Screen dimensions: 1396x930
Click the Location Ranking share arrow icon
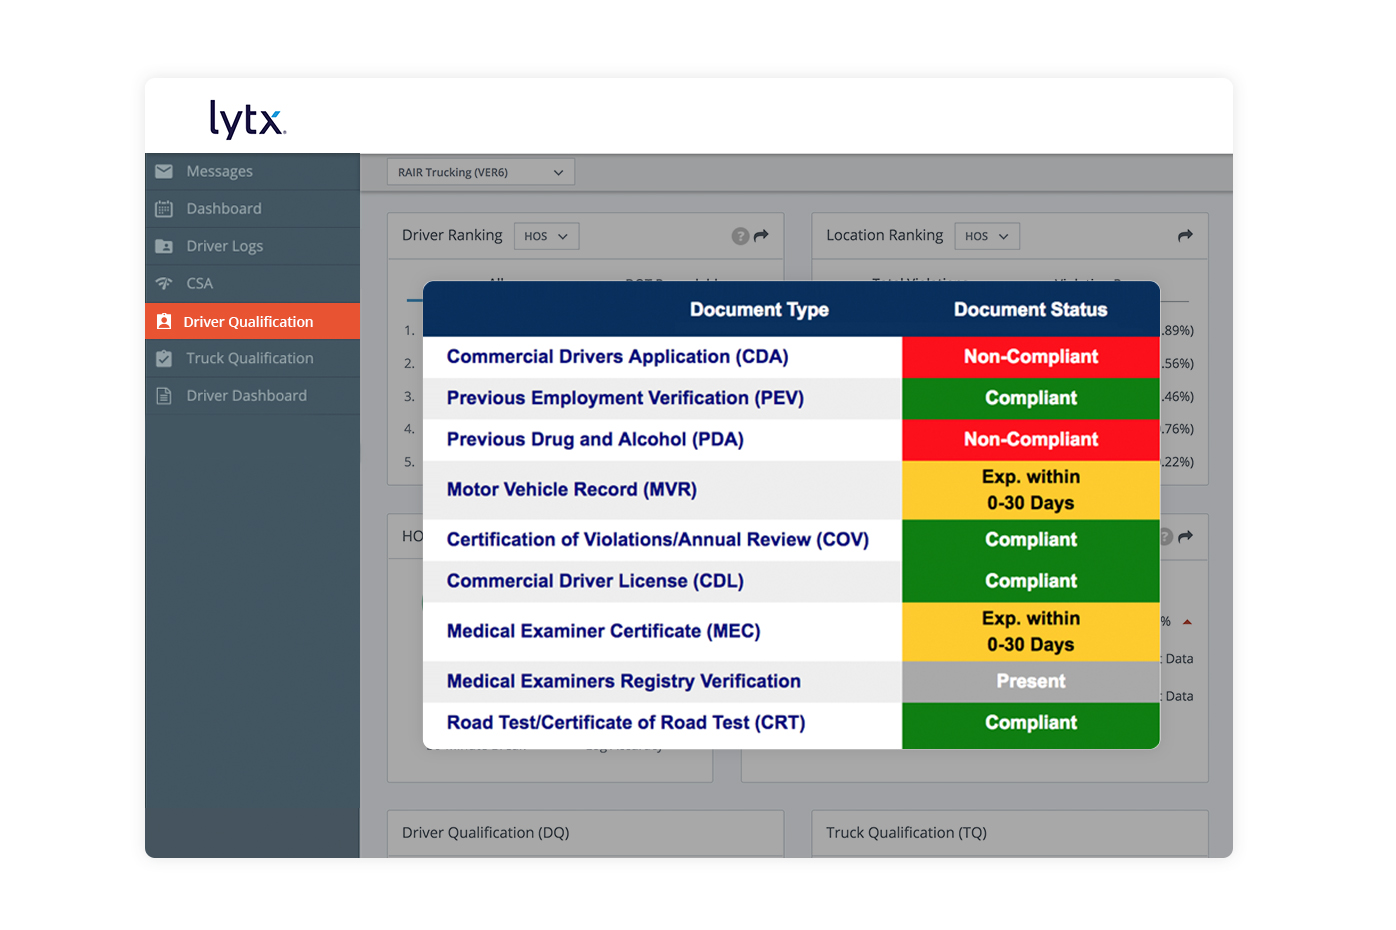click(1185, 236)
